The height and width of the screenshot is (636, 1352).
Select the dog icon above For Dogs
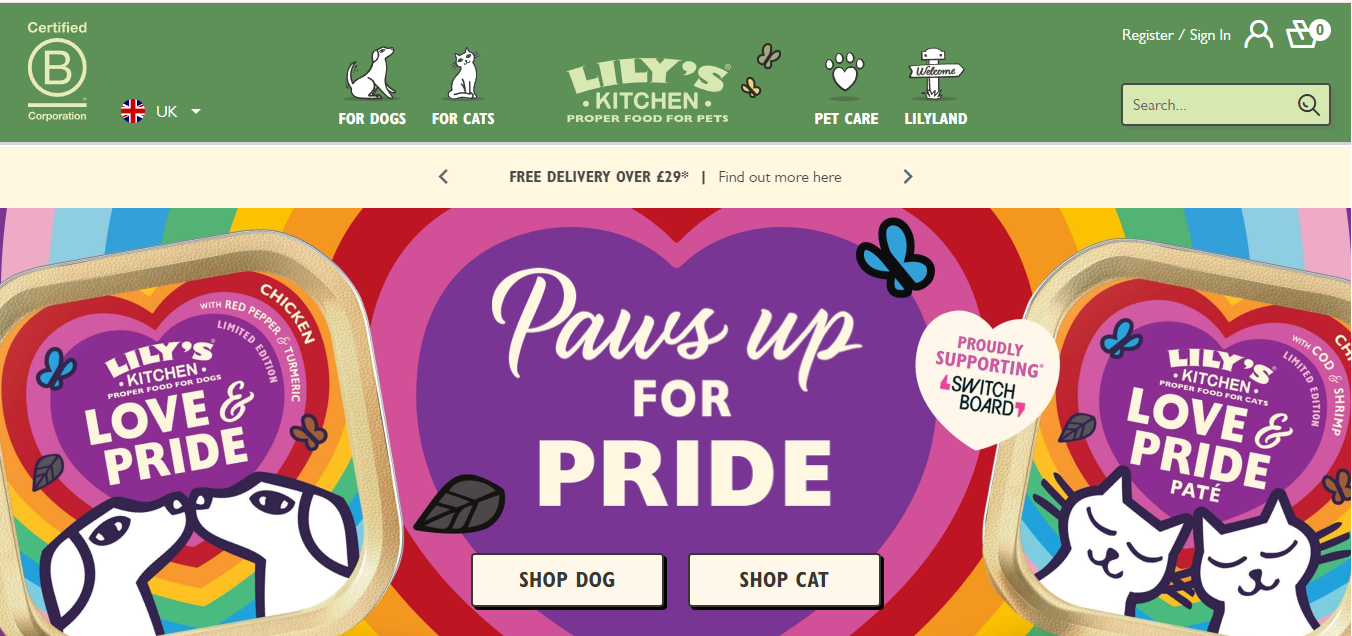click(x=371, y=73)
